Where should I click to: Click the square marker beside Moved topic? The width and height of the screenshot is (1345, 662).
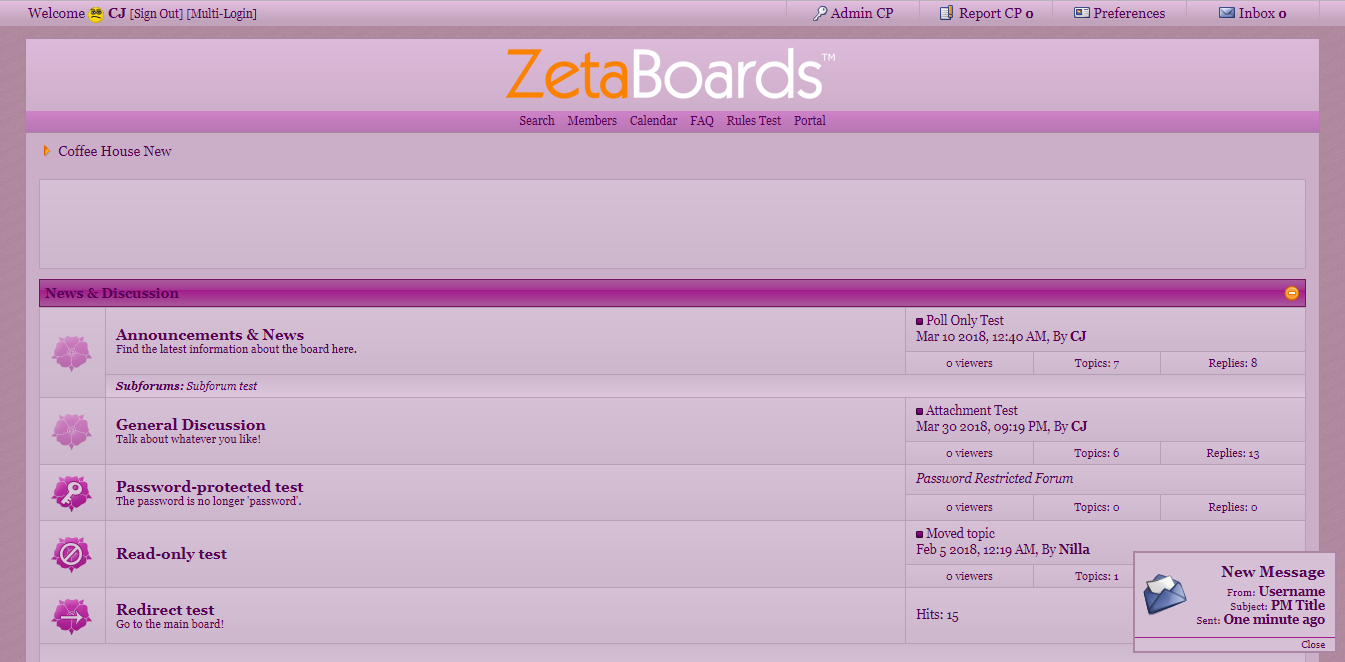coord(920,535)
